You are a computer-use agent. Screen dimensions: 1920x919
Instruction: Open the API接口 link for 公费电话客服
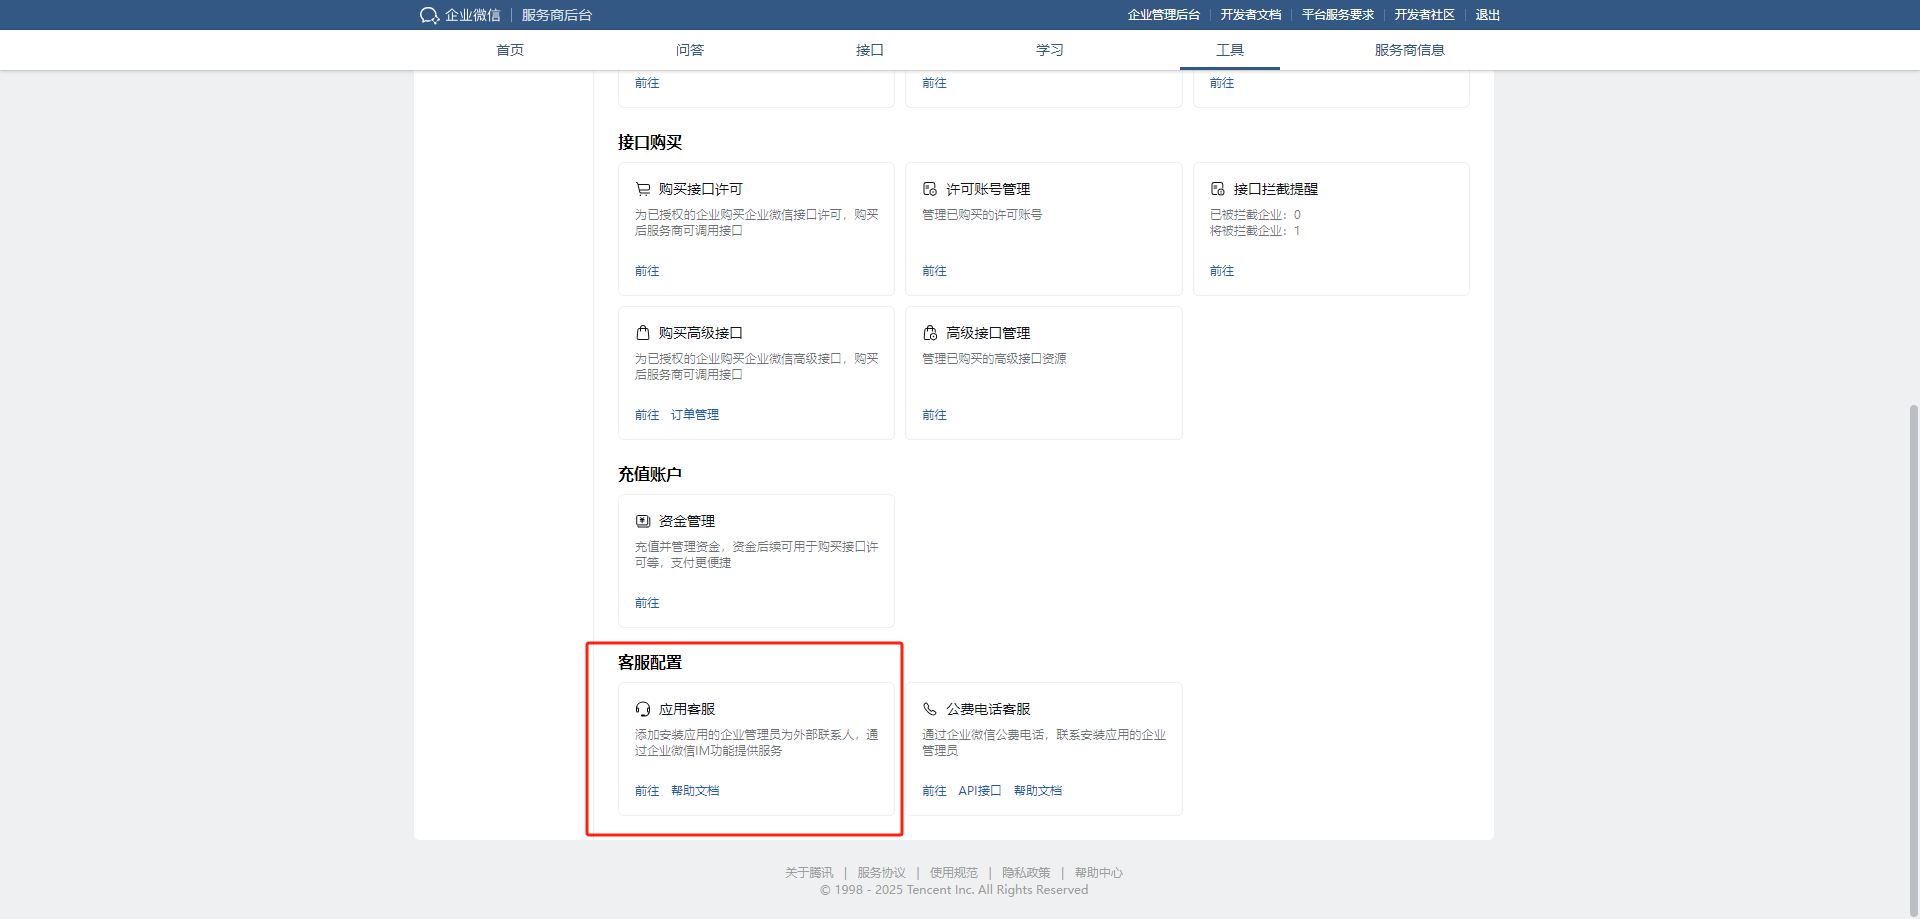tap(979, 791)
